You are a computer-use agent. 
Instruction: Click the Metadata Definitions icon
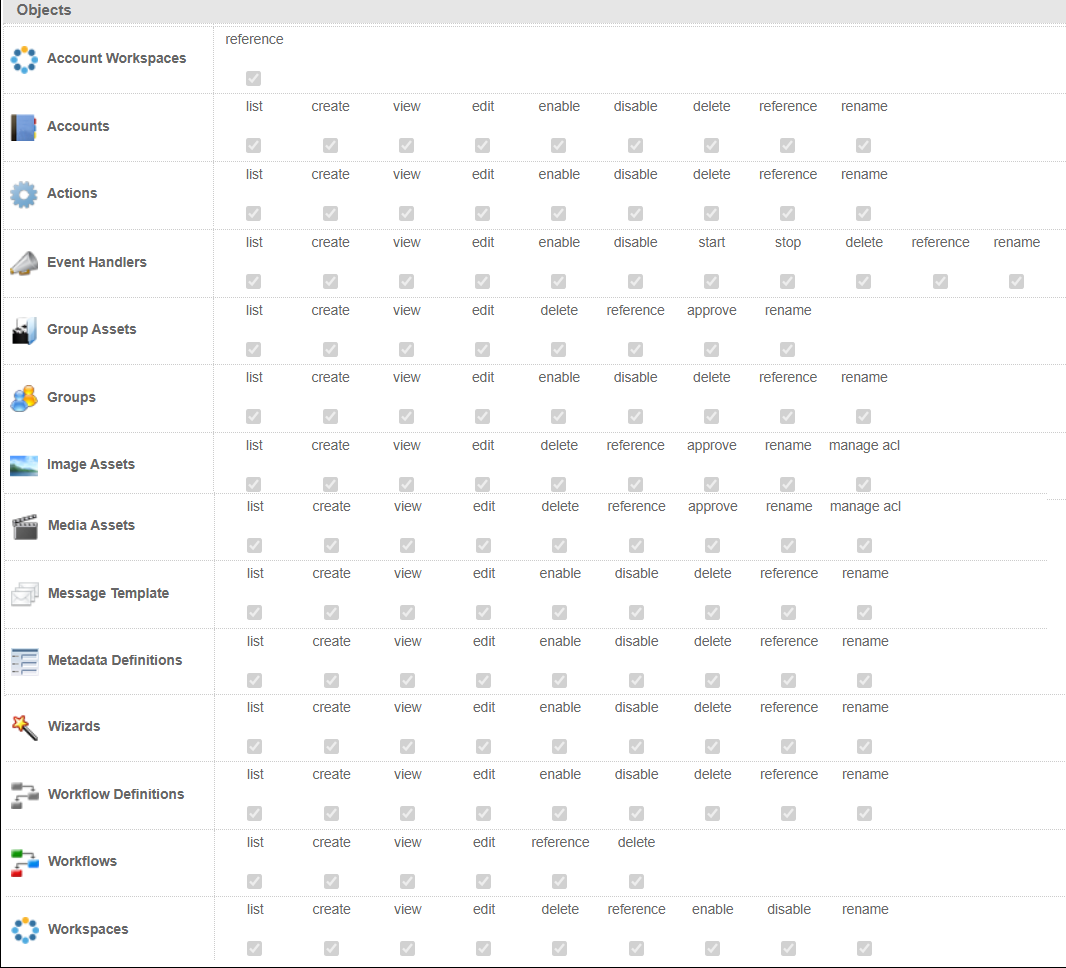click(23, 661)
